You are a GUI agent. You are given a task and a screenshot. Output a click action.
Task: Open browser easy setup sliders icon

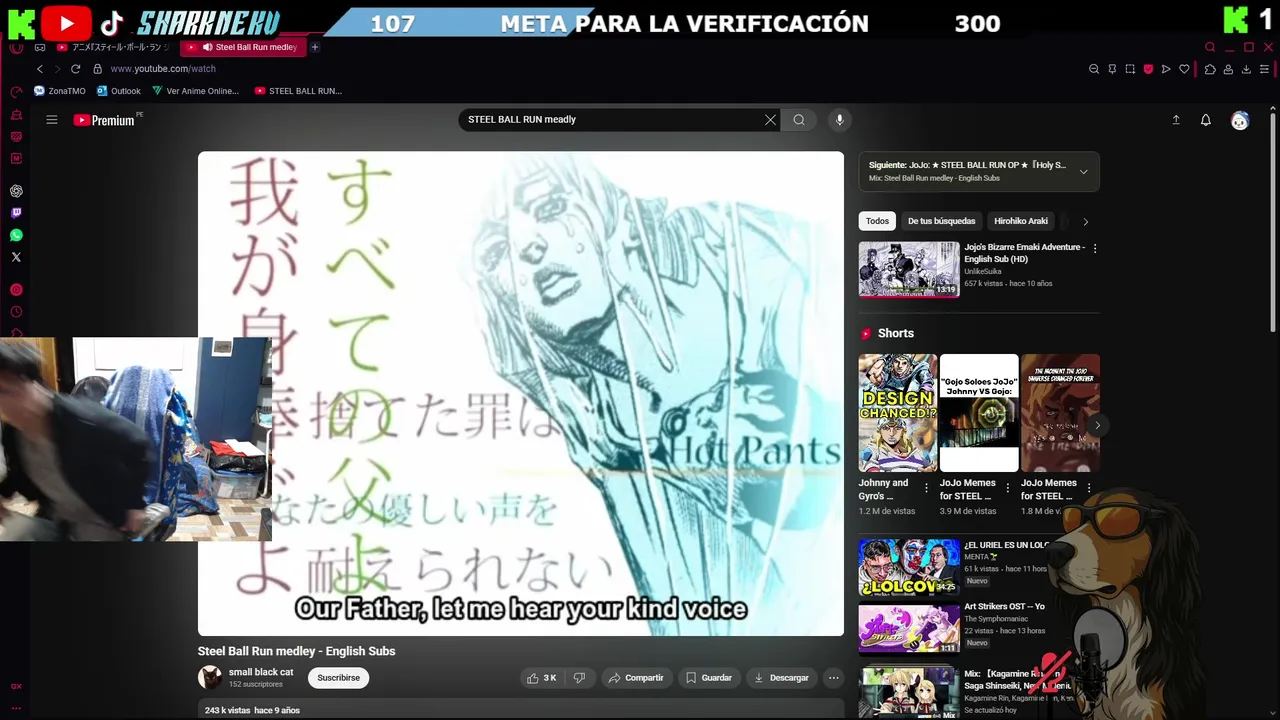click(1265, 69)
